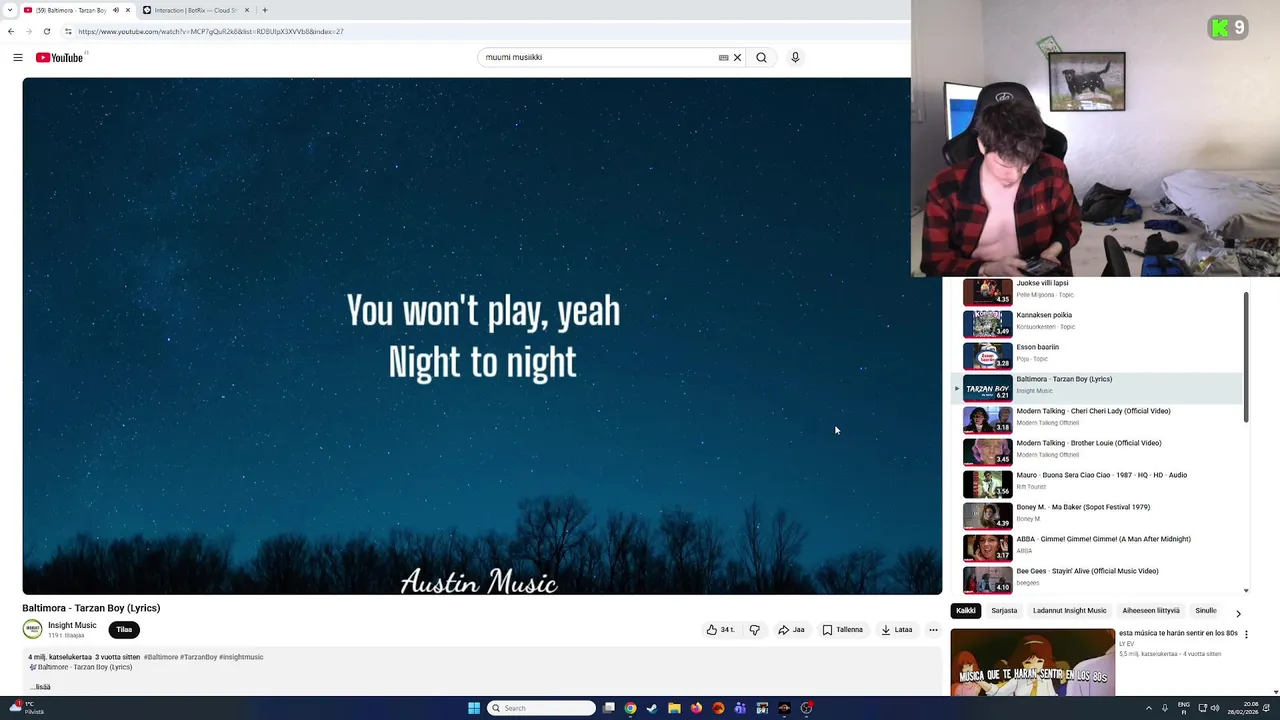Play Esson baariin playlist item

coord(1097,355)
